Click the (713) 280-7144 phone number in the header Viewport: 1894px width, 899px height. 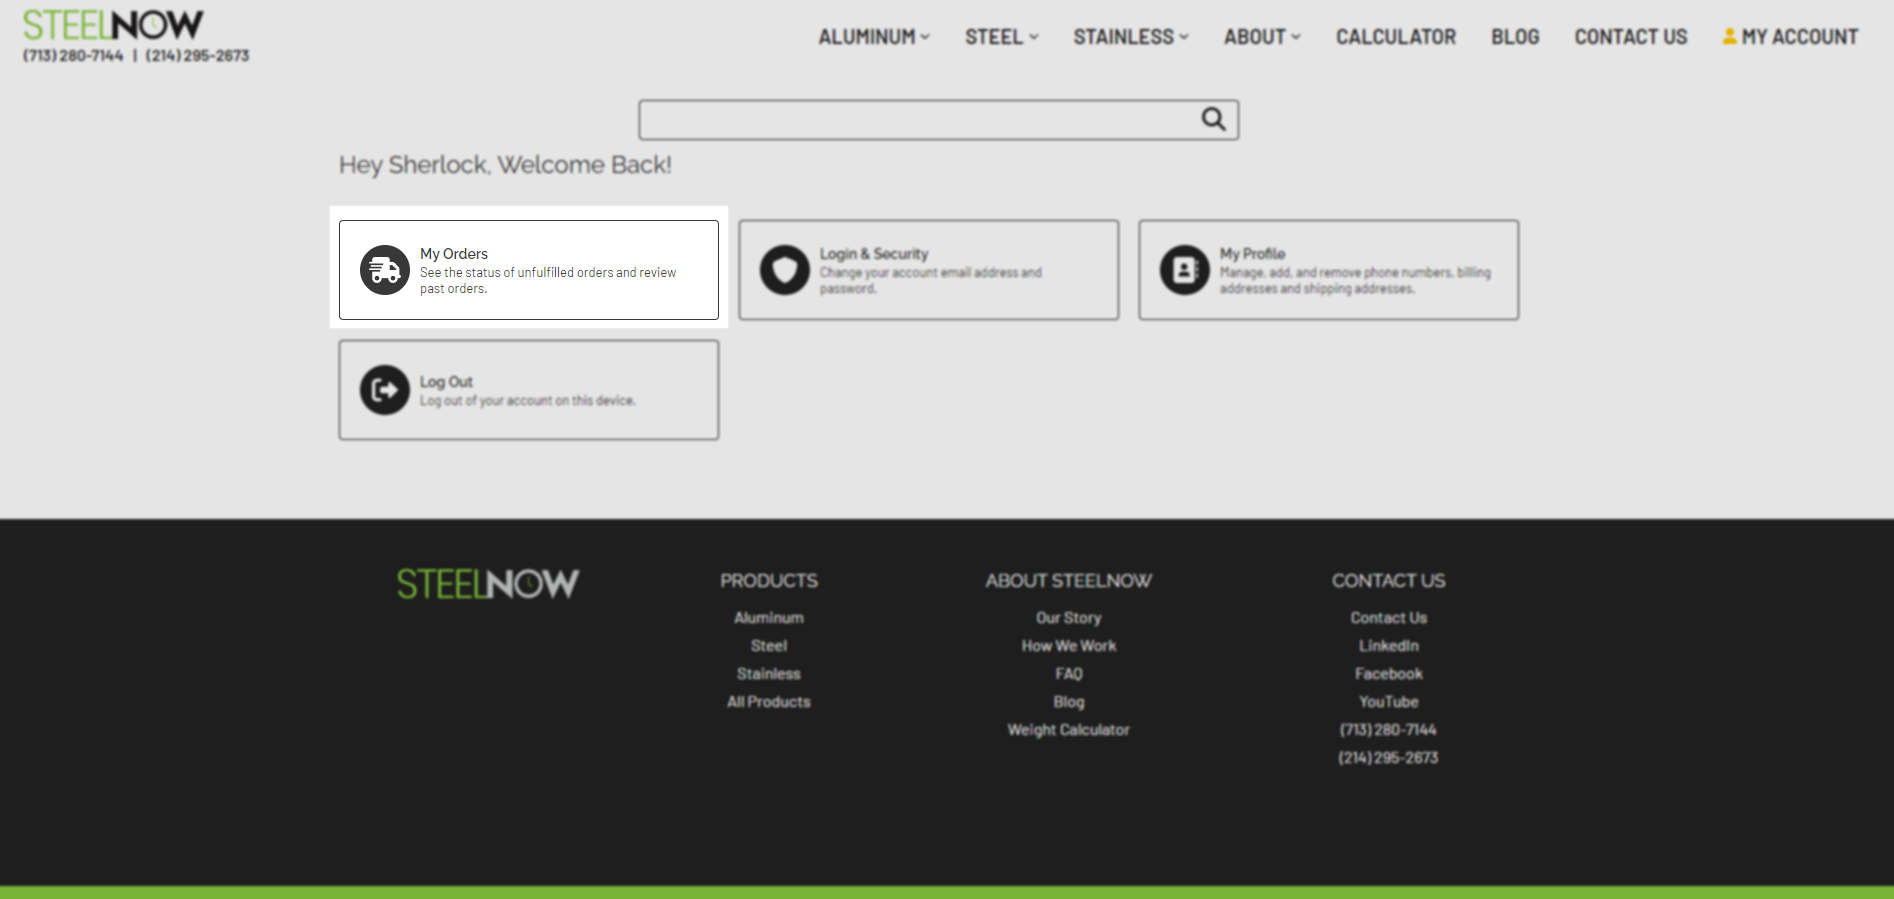click(x=73, y=56)
